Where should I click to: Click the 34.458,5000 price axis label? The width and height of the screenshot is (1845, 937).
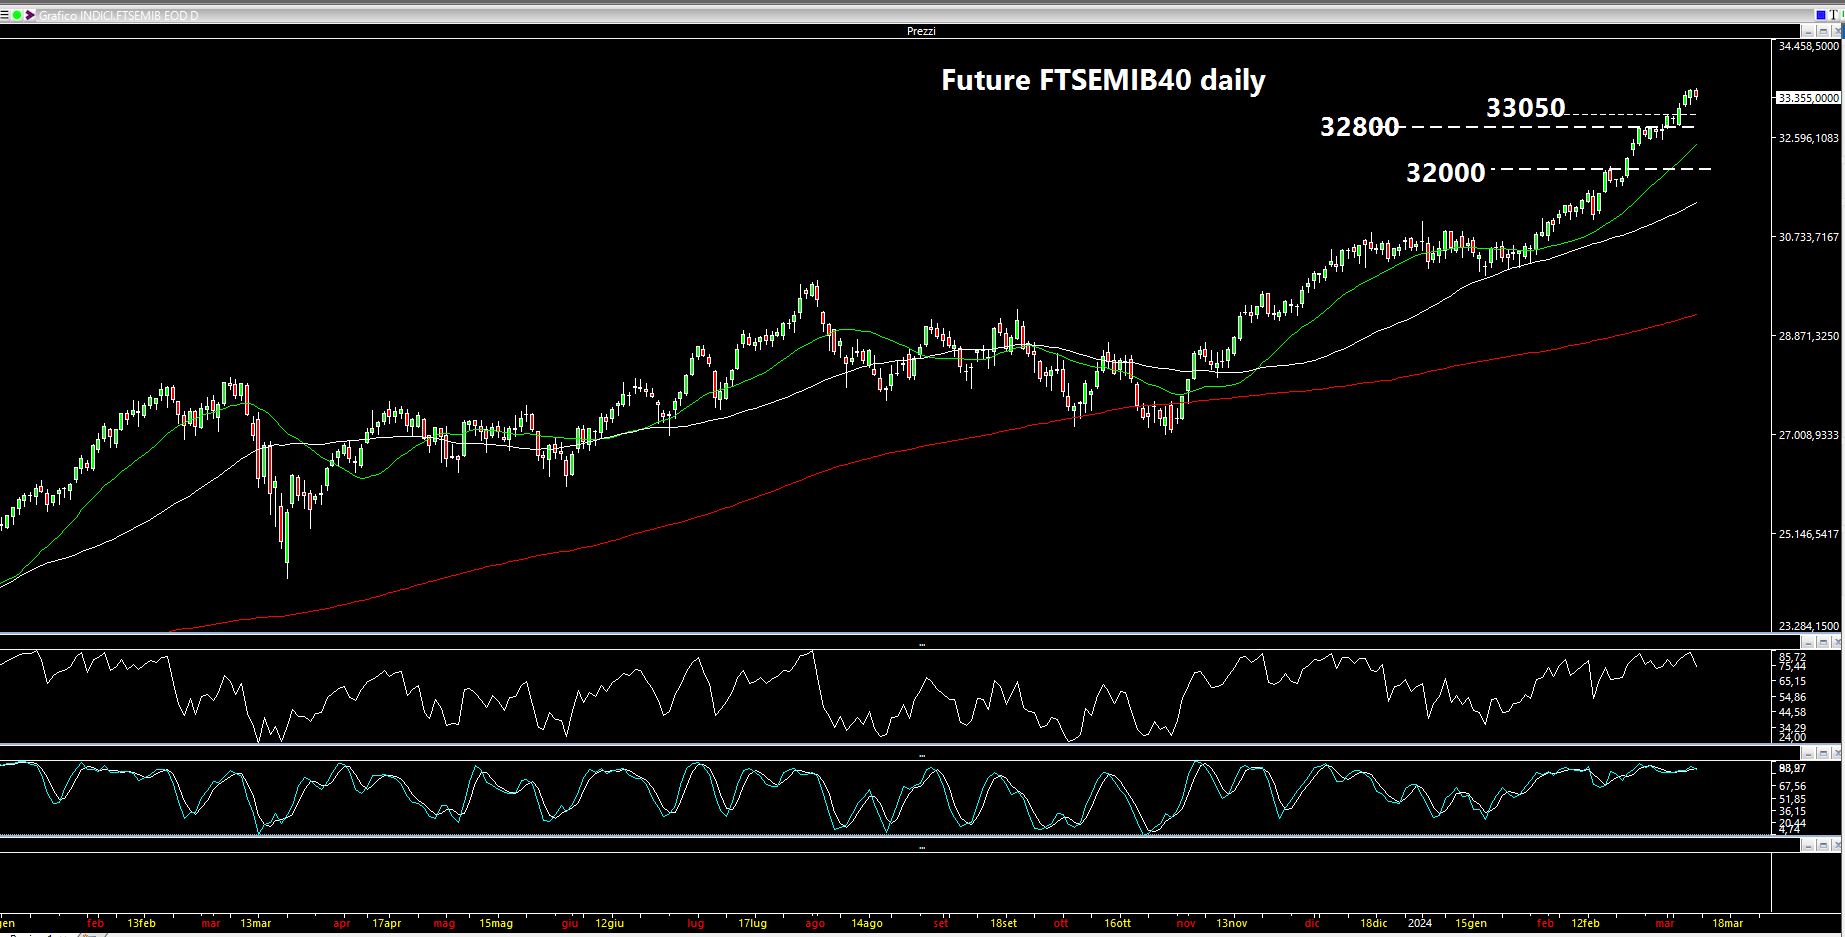1808,46
